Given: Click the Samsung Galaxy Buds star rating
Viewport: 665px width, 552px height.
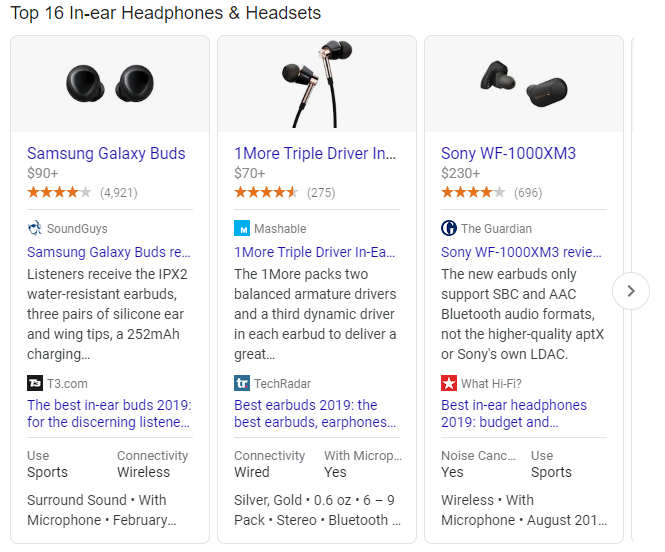Looking at the screenshot, I should point(59,192).
